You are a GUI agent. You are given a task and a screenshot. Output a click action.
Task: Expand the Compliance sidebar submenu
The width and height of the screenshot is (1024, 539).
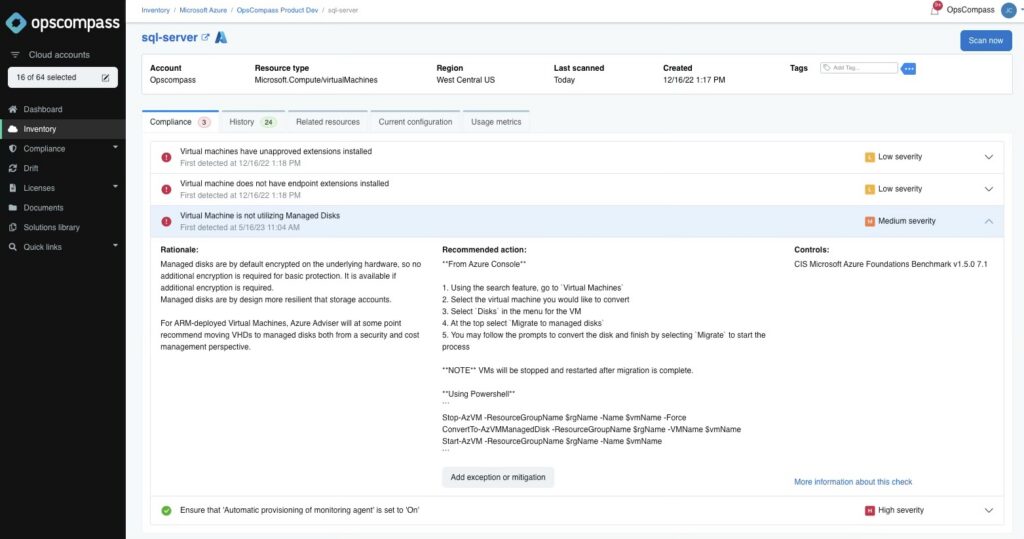coord(115,148)
